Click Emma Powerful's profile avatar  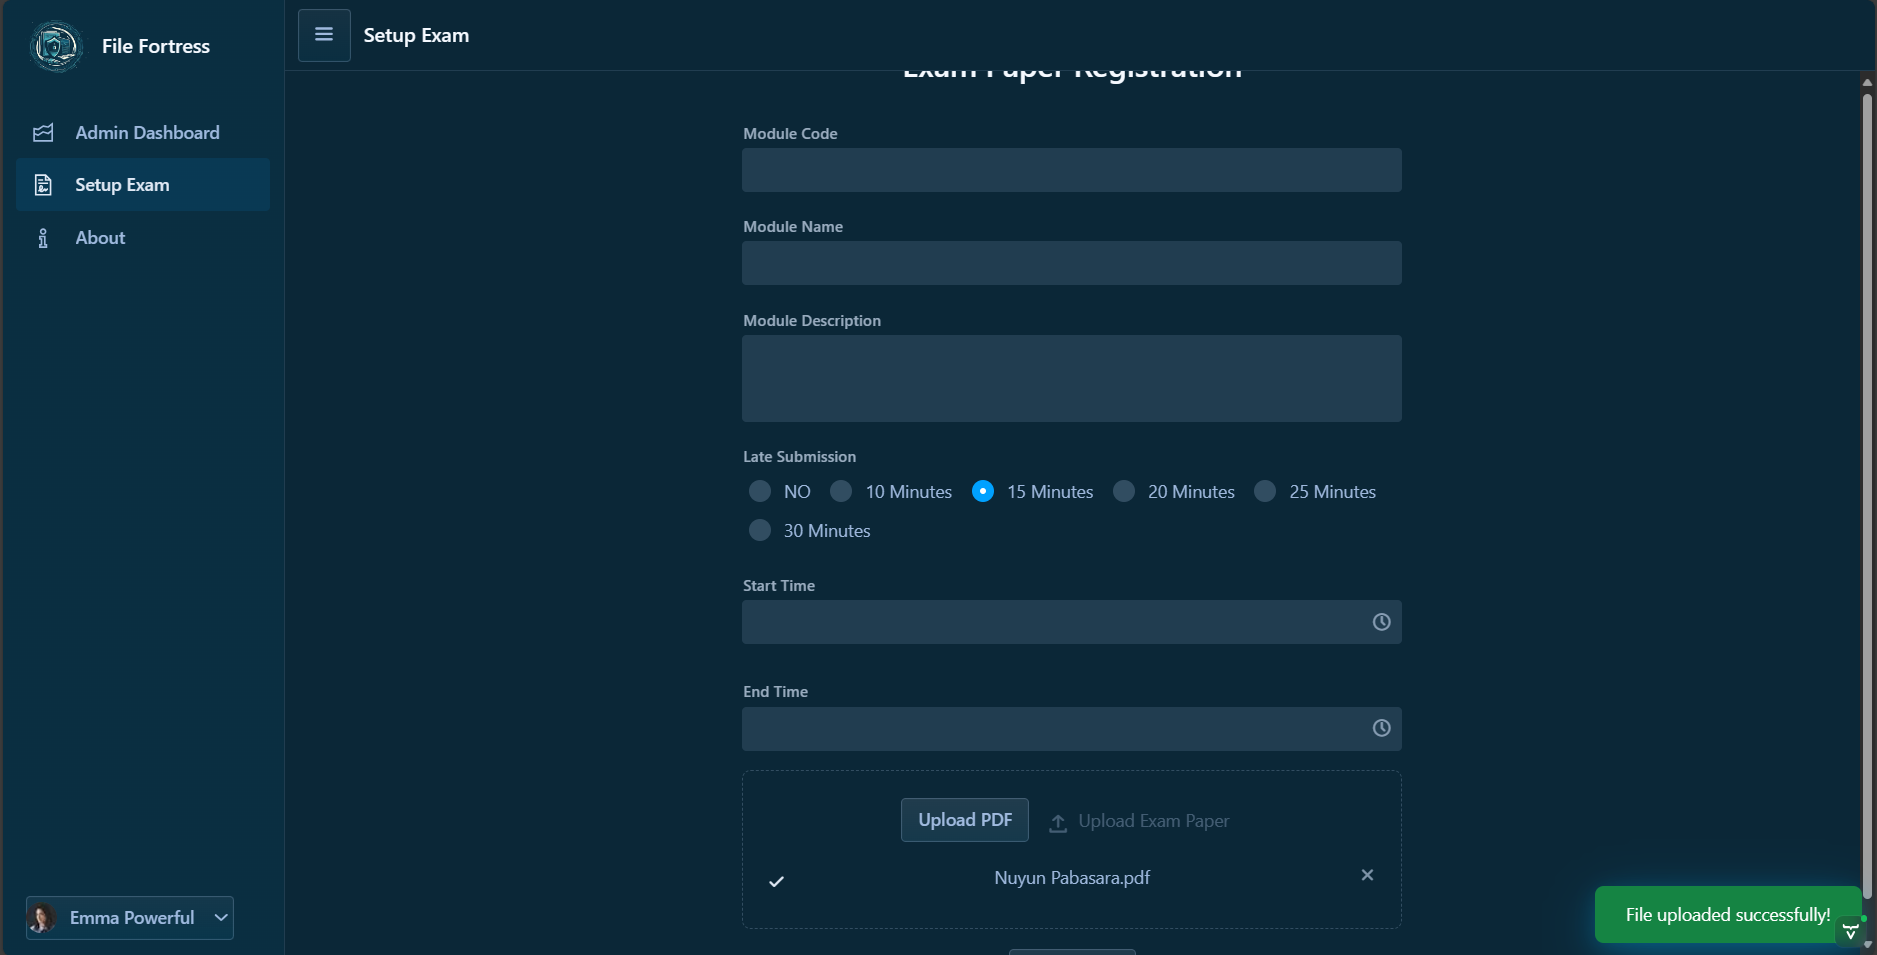(x=42, y=918)
